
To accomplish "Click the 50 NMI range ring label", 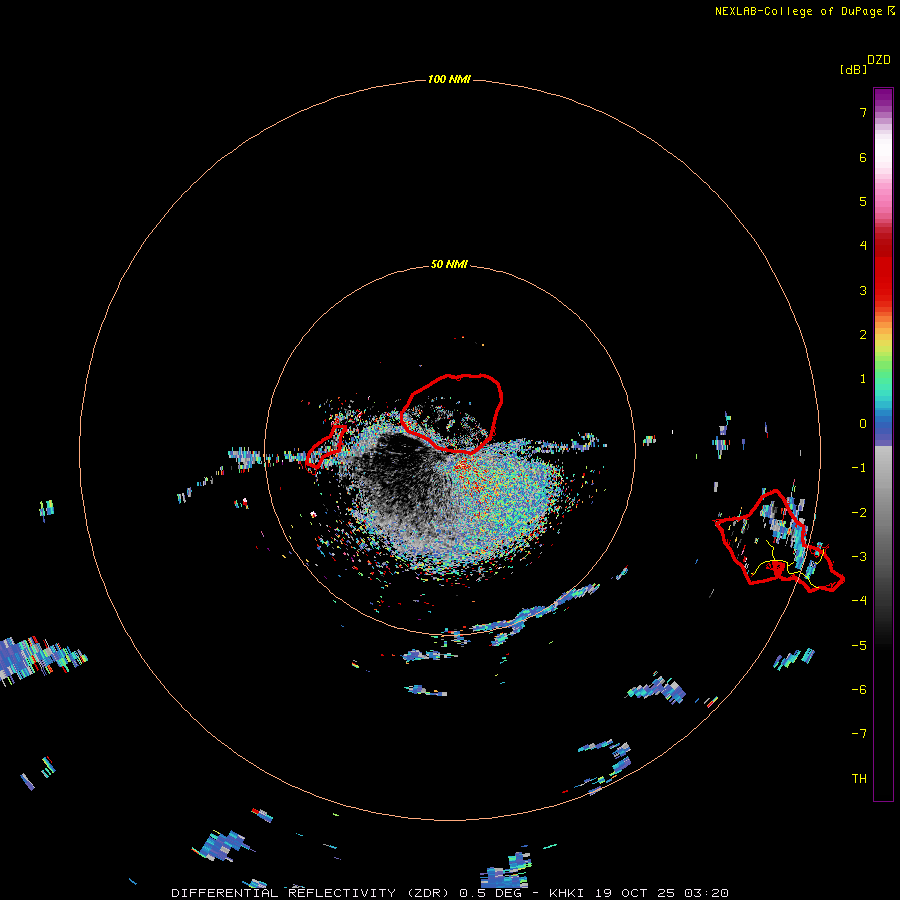I will coord(449,264).
